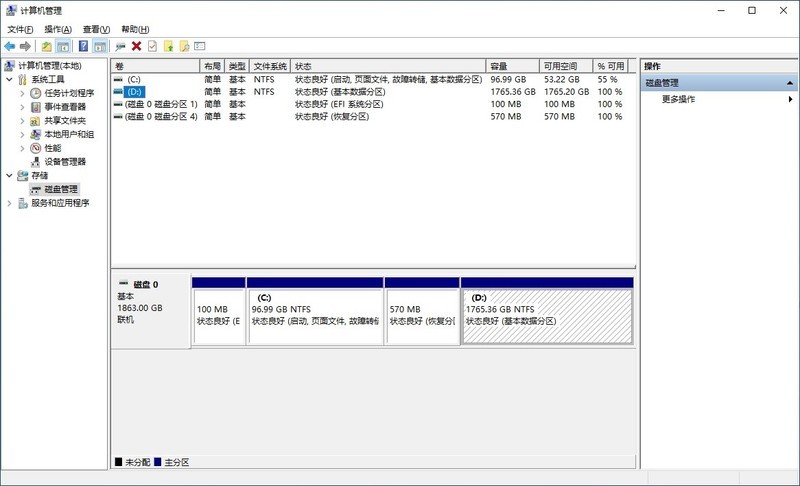The width and height of the screenshot is (800, 486).
Task: Click the 存储 tree item label
Action: 39,175
